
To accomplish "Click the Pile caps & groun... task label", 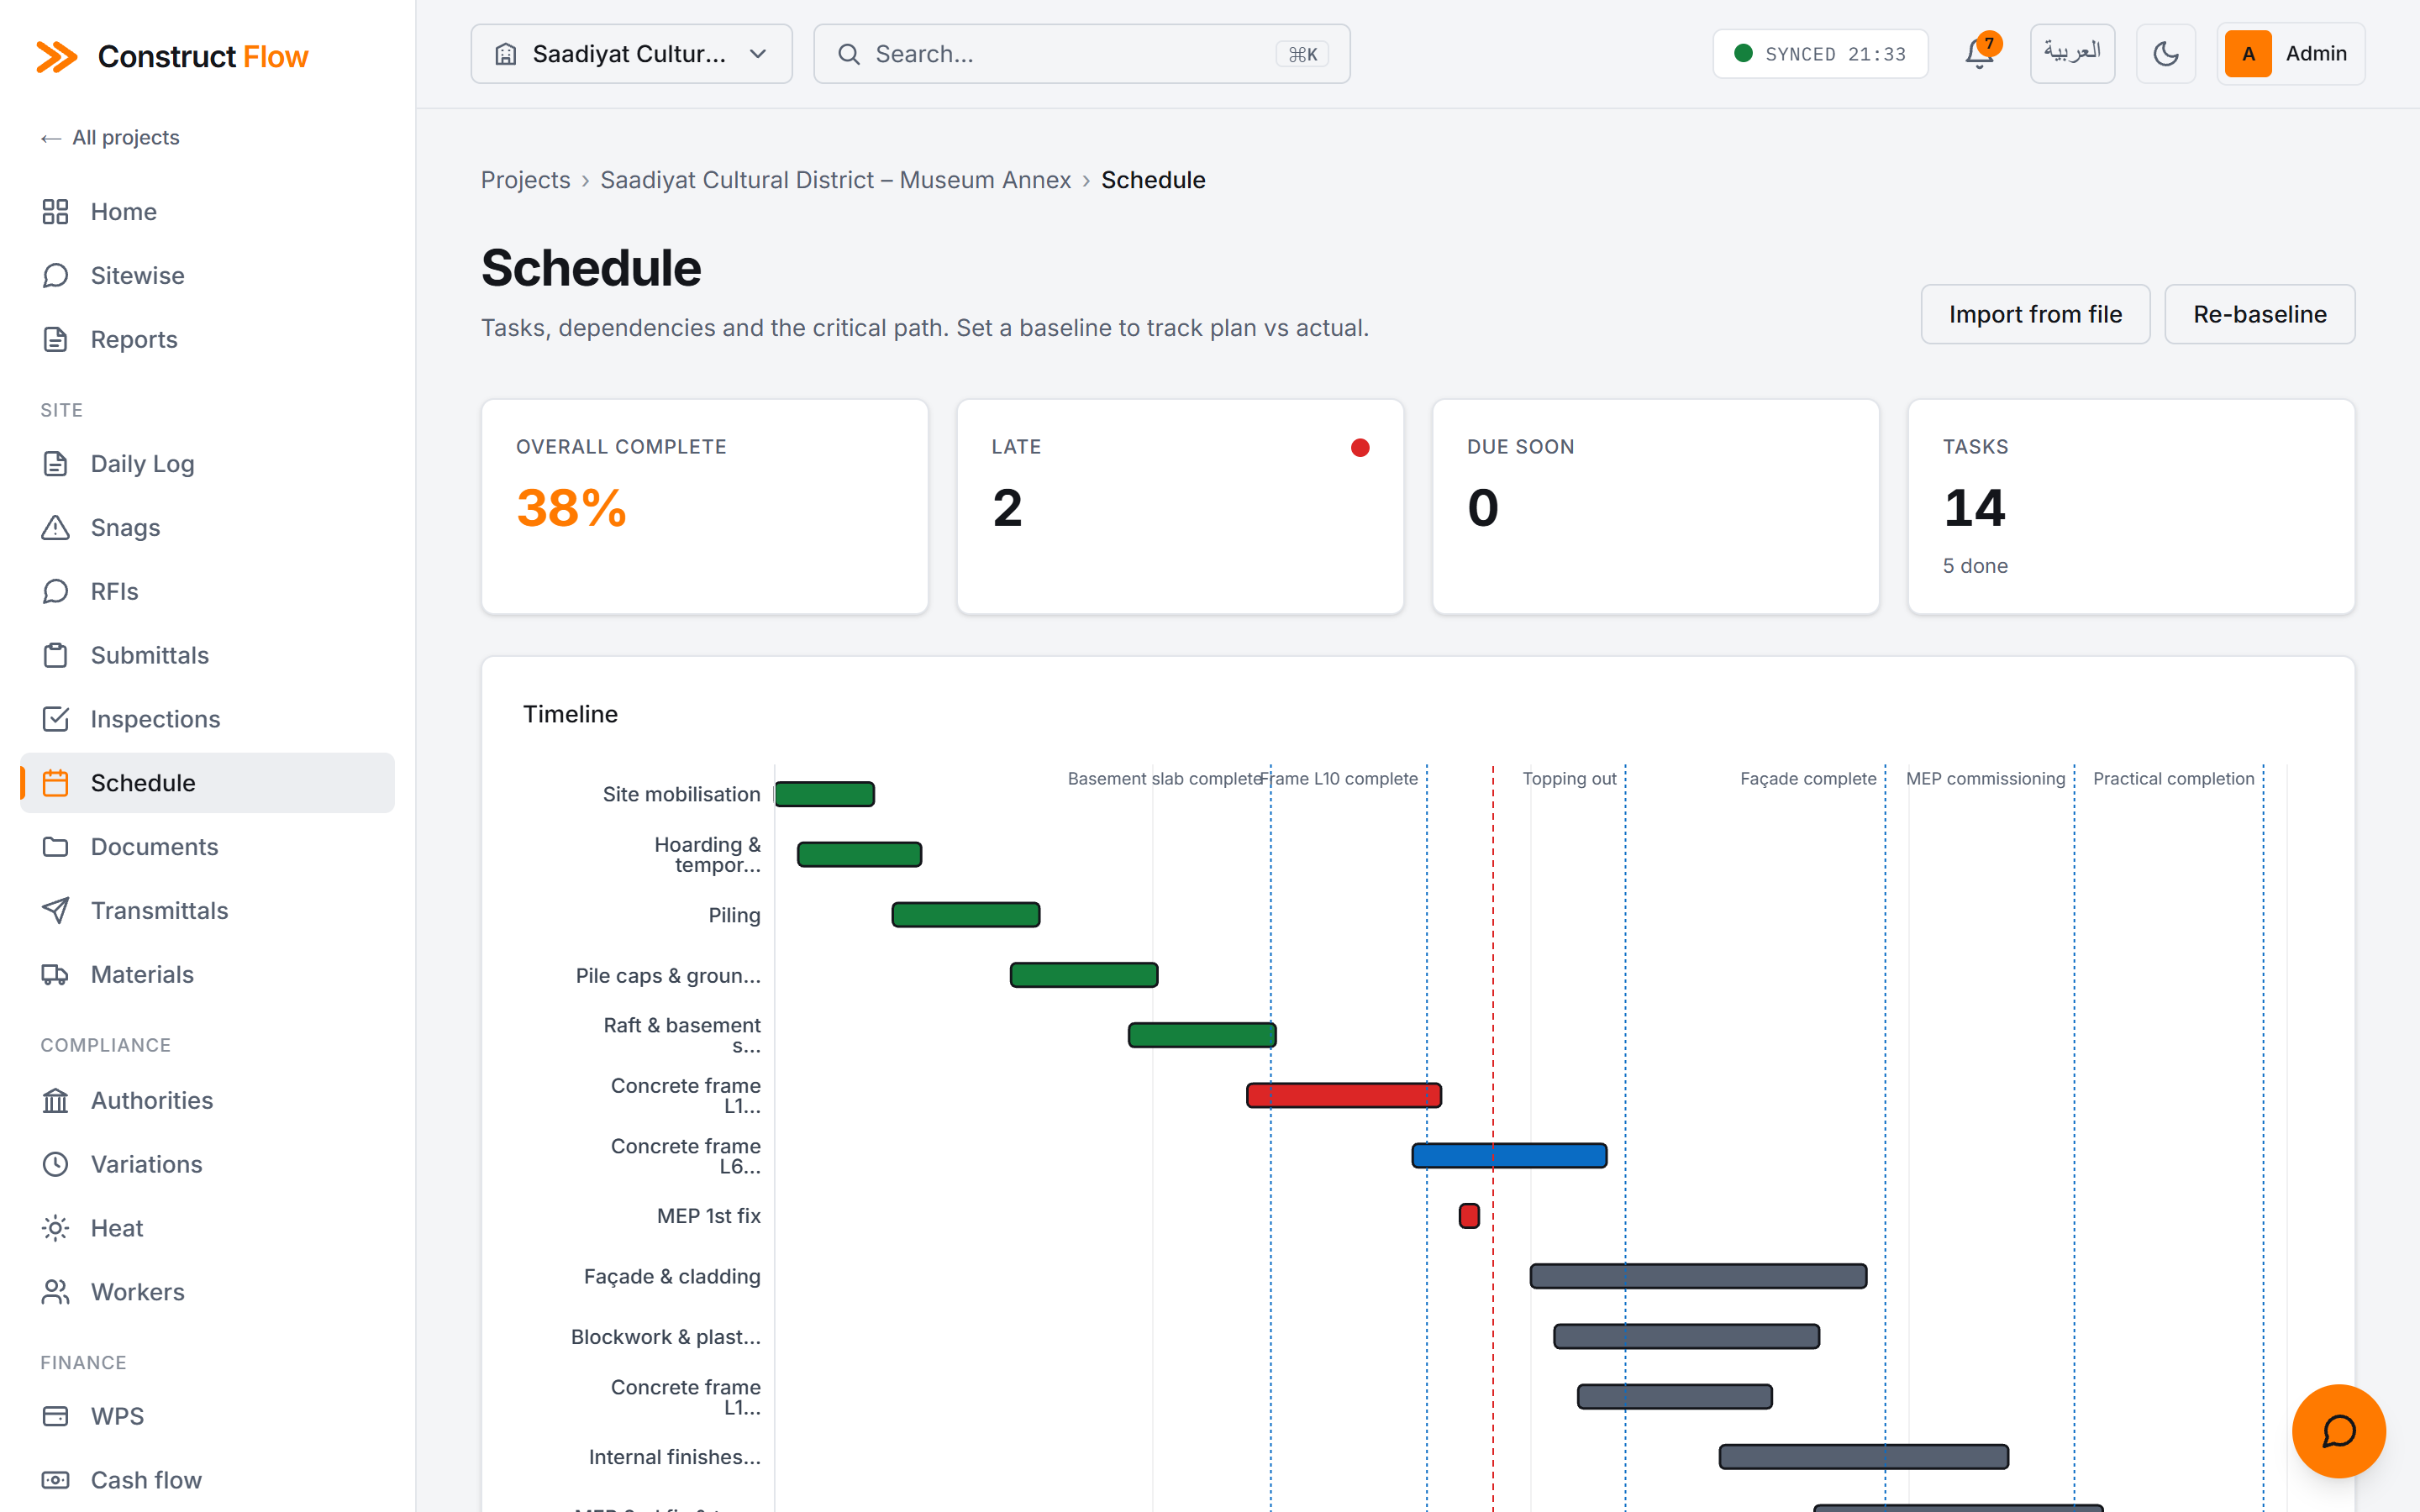I will (668, 976).
